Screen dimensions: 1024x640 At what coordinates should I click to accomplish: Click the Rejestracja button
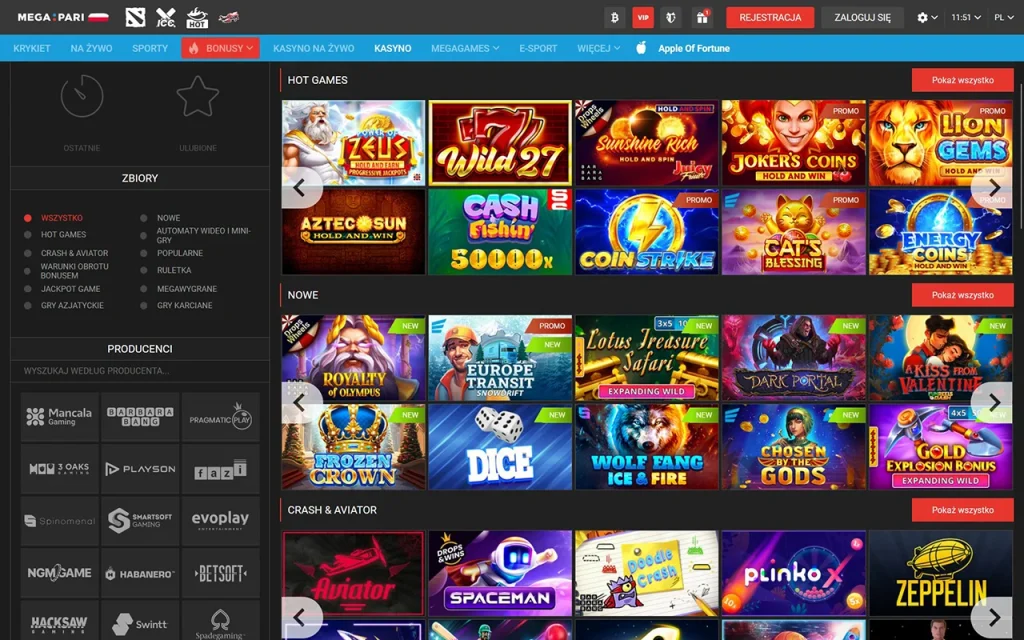[x=770, y=18]
